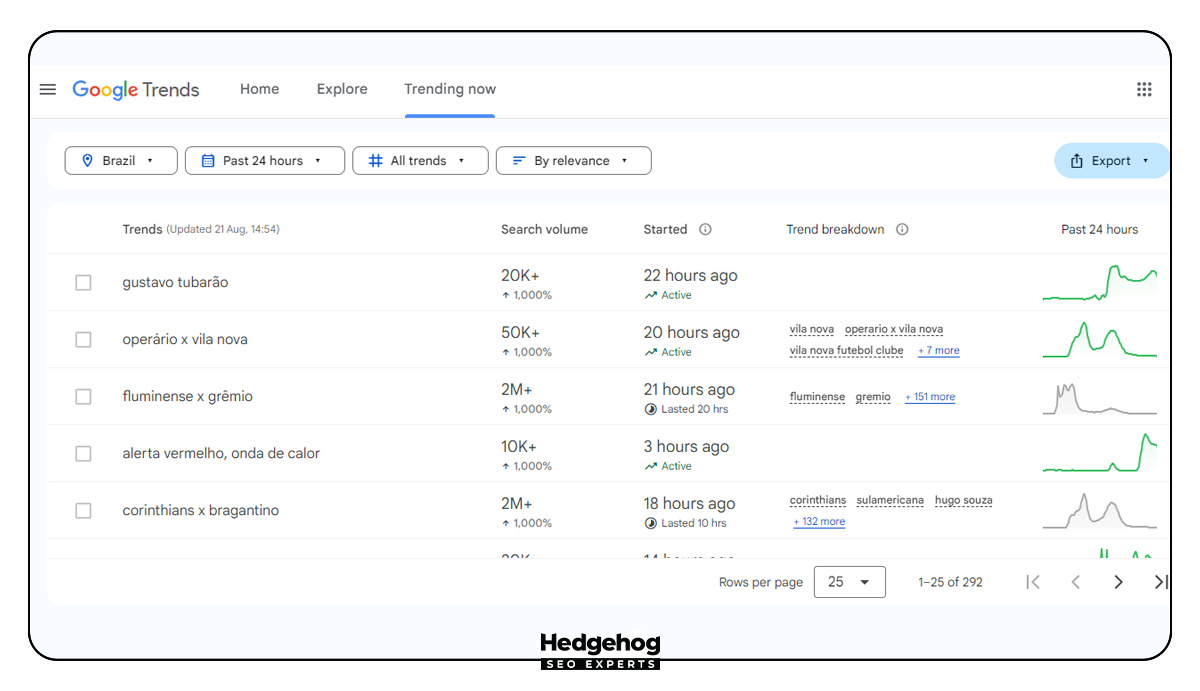Go to the first page of results
Screen dimensions: 1200x691
[1033, 582]
